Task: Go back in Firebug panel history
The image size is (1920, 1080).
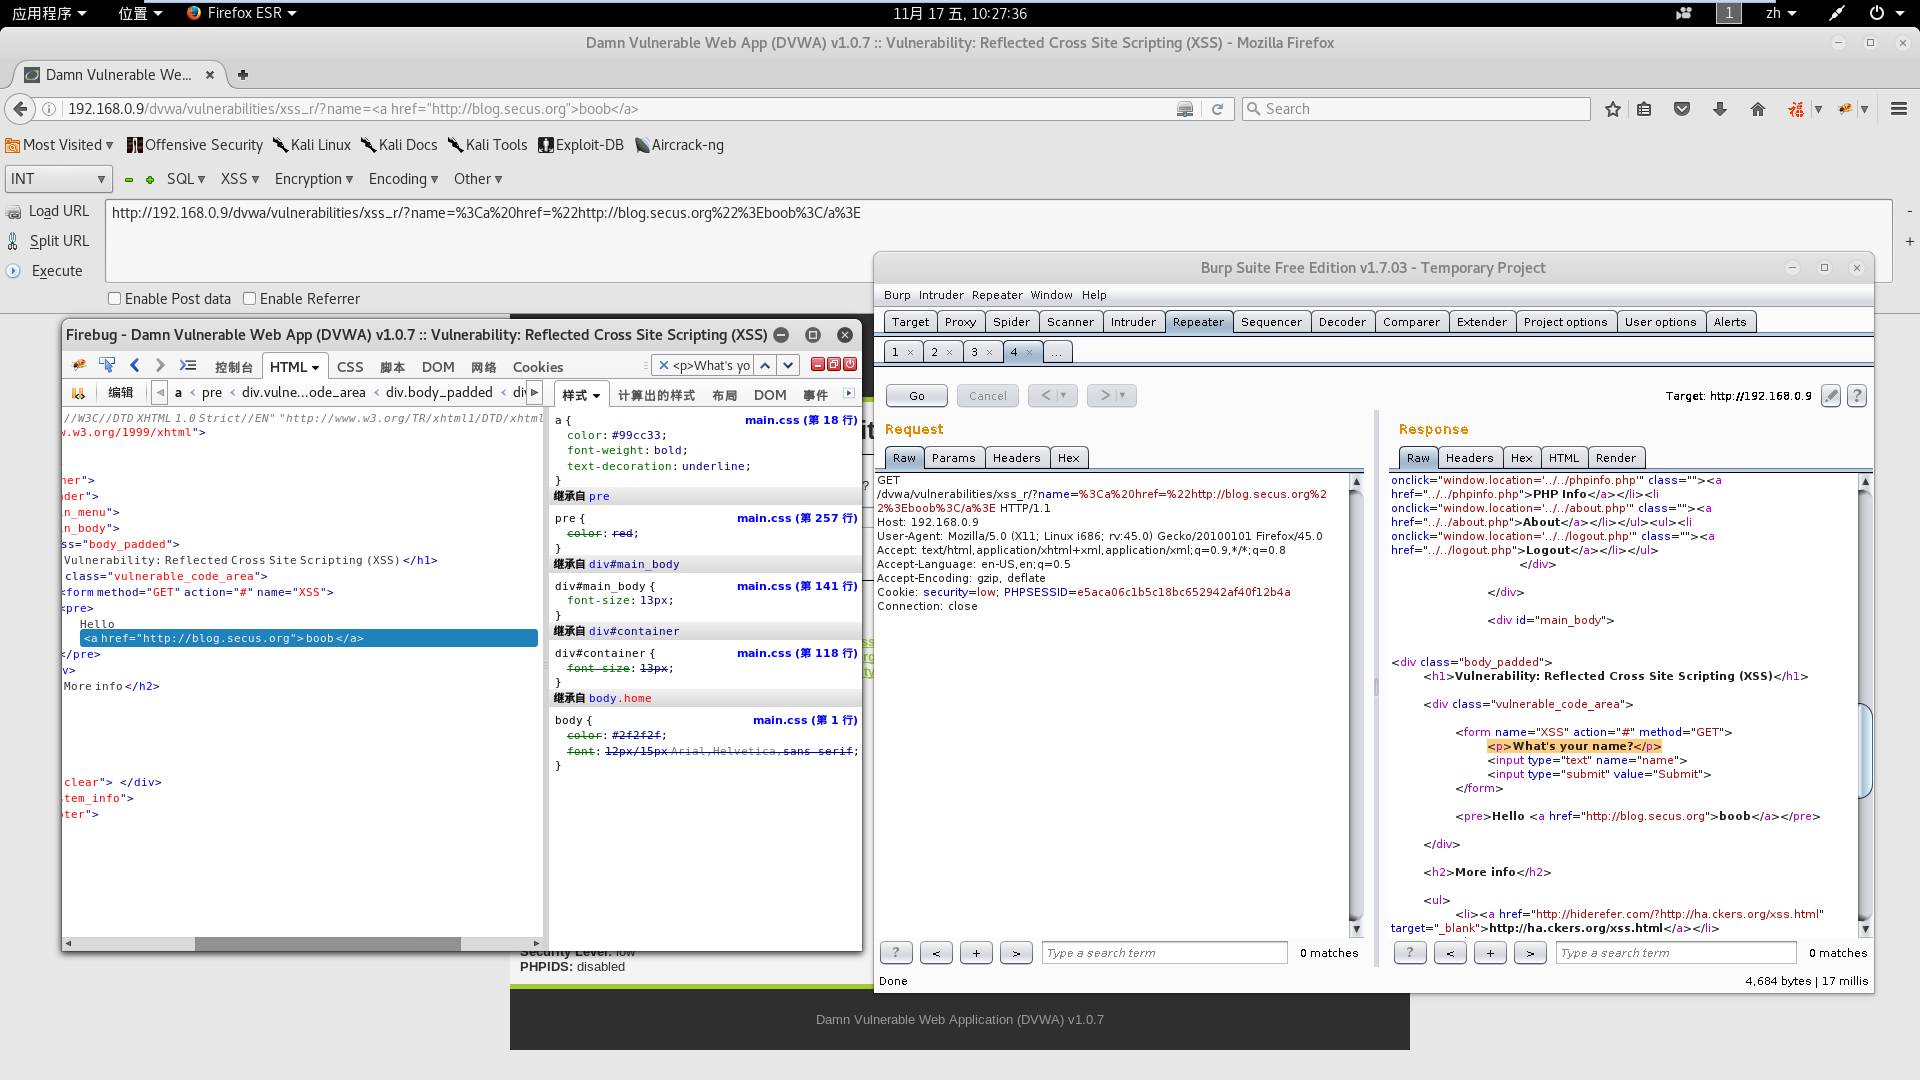Action: click(x=135, y=366)
